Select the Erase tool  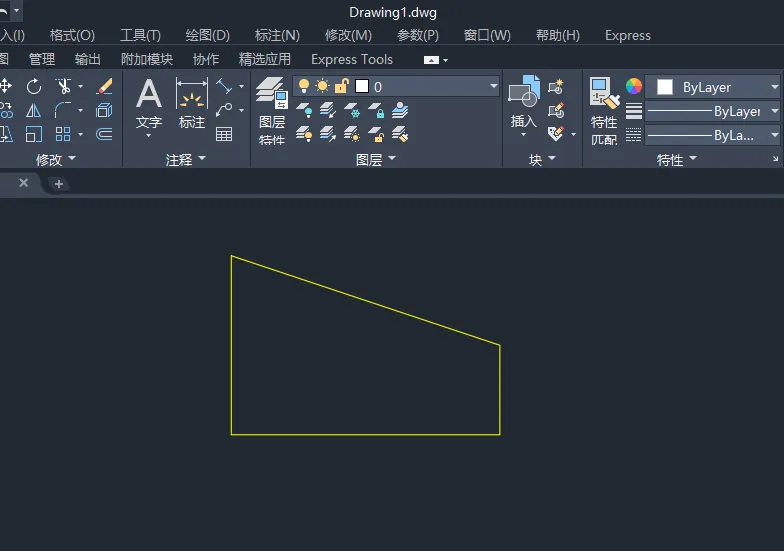click(x=104, y=86)
